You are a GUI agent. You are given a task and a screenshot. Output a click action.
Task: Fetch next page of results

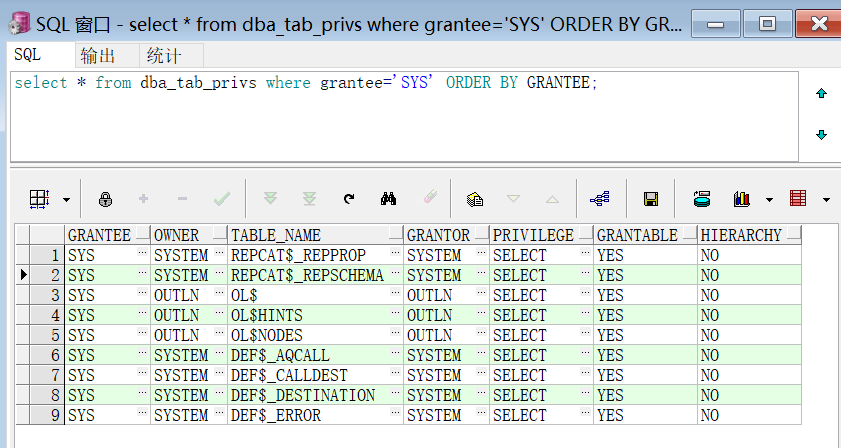(270, 199)
